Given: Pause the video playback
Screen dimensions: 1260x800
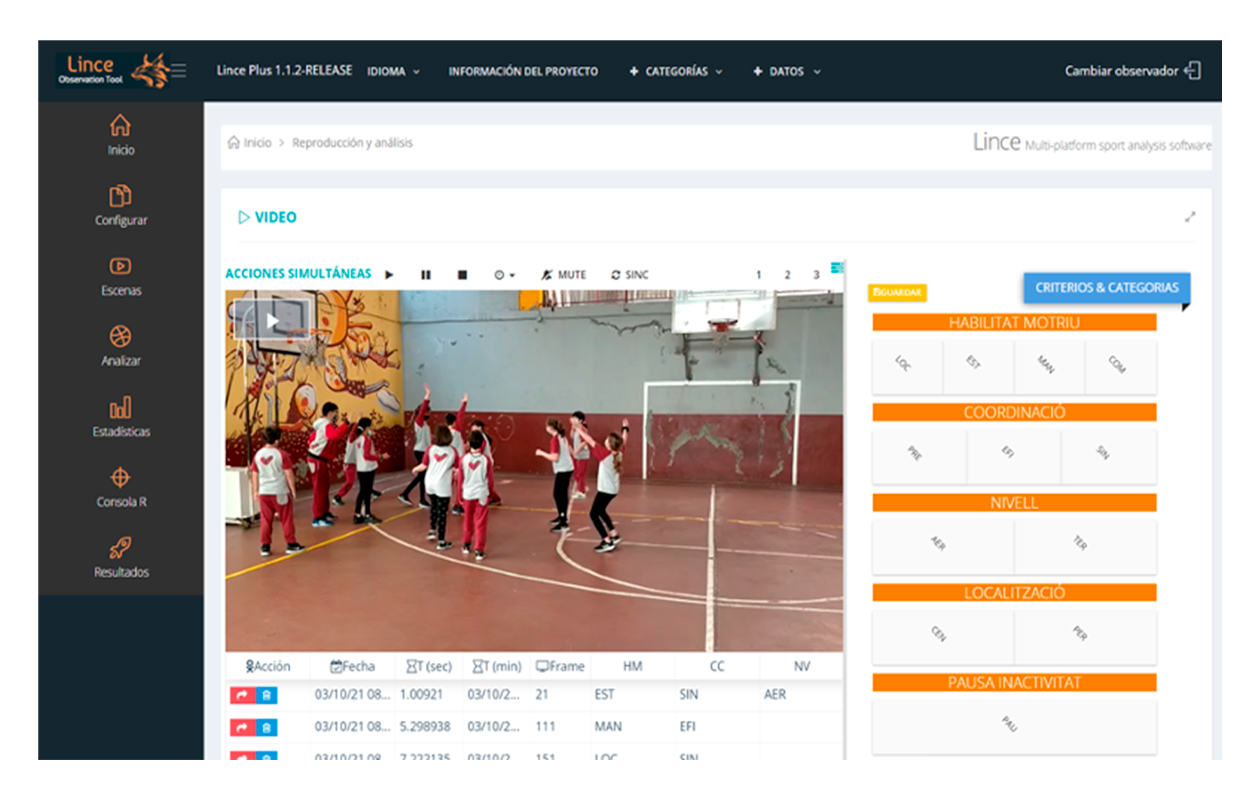Looking at the screenshot, I should coord(426,275).
